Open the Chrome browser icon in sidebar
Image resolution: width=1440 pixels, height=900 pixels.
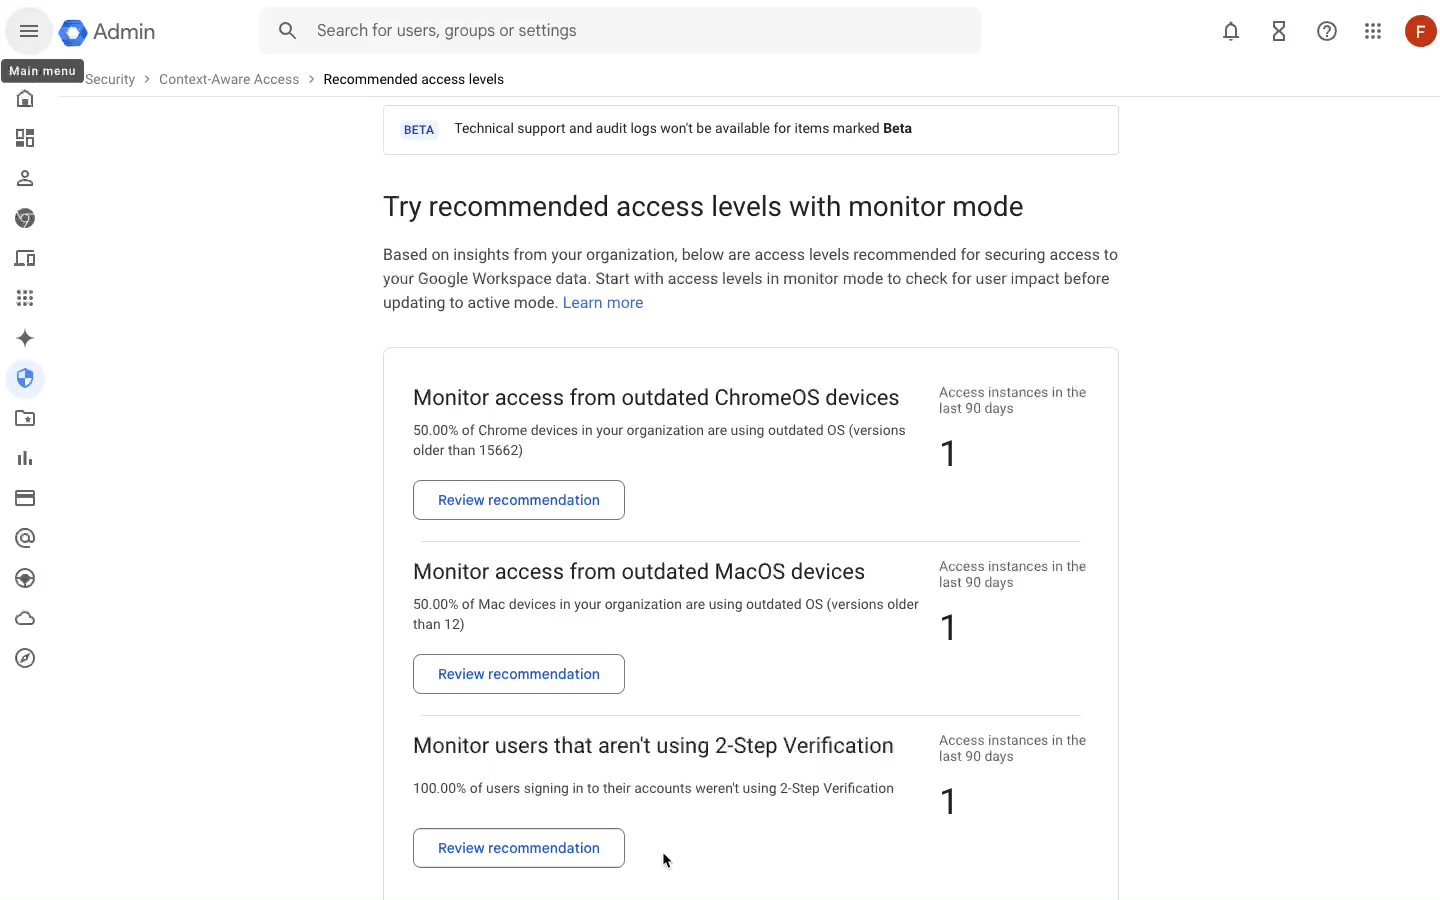(x=25, y=218)
